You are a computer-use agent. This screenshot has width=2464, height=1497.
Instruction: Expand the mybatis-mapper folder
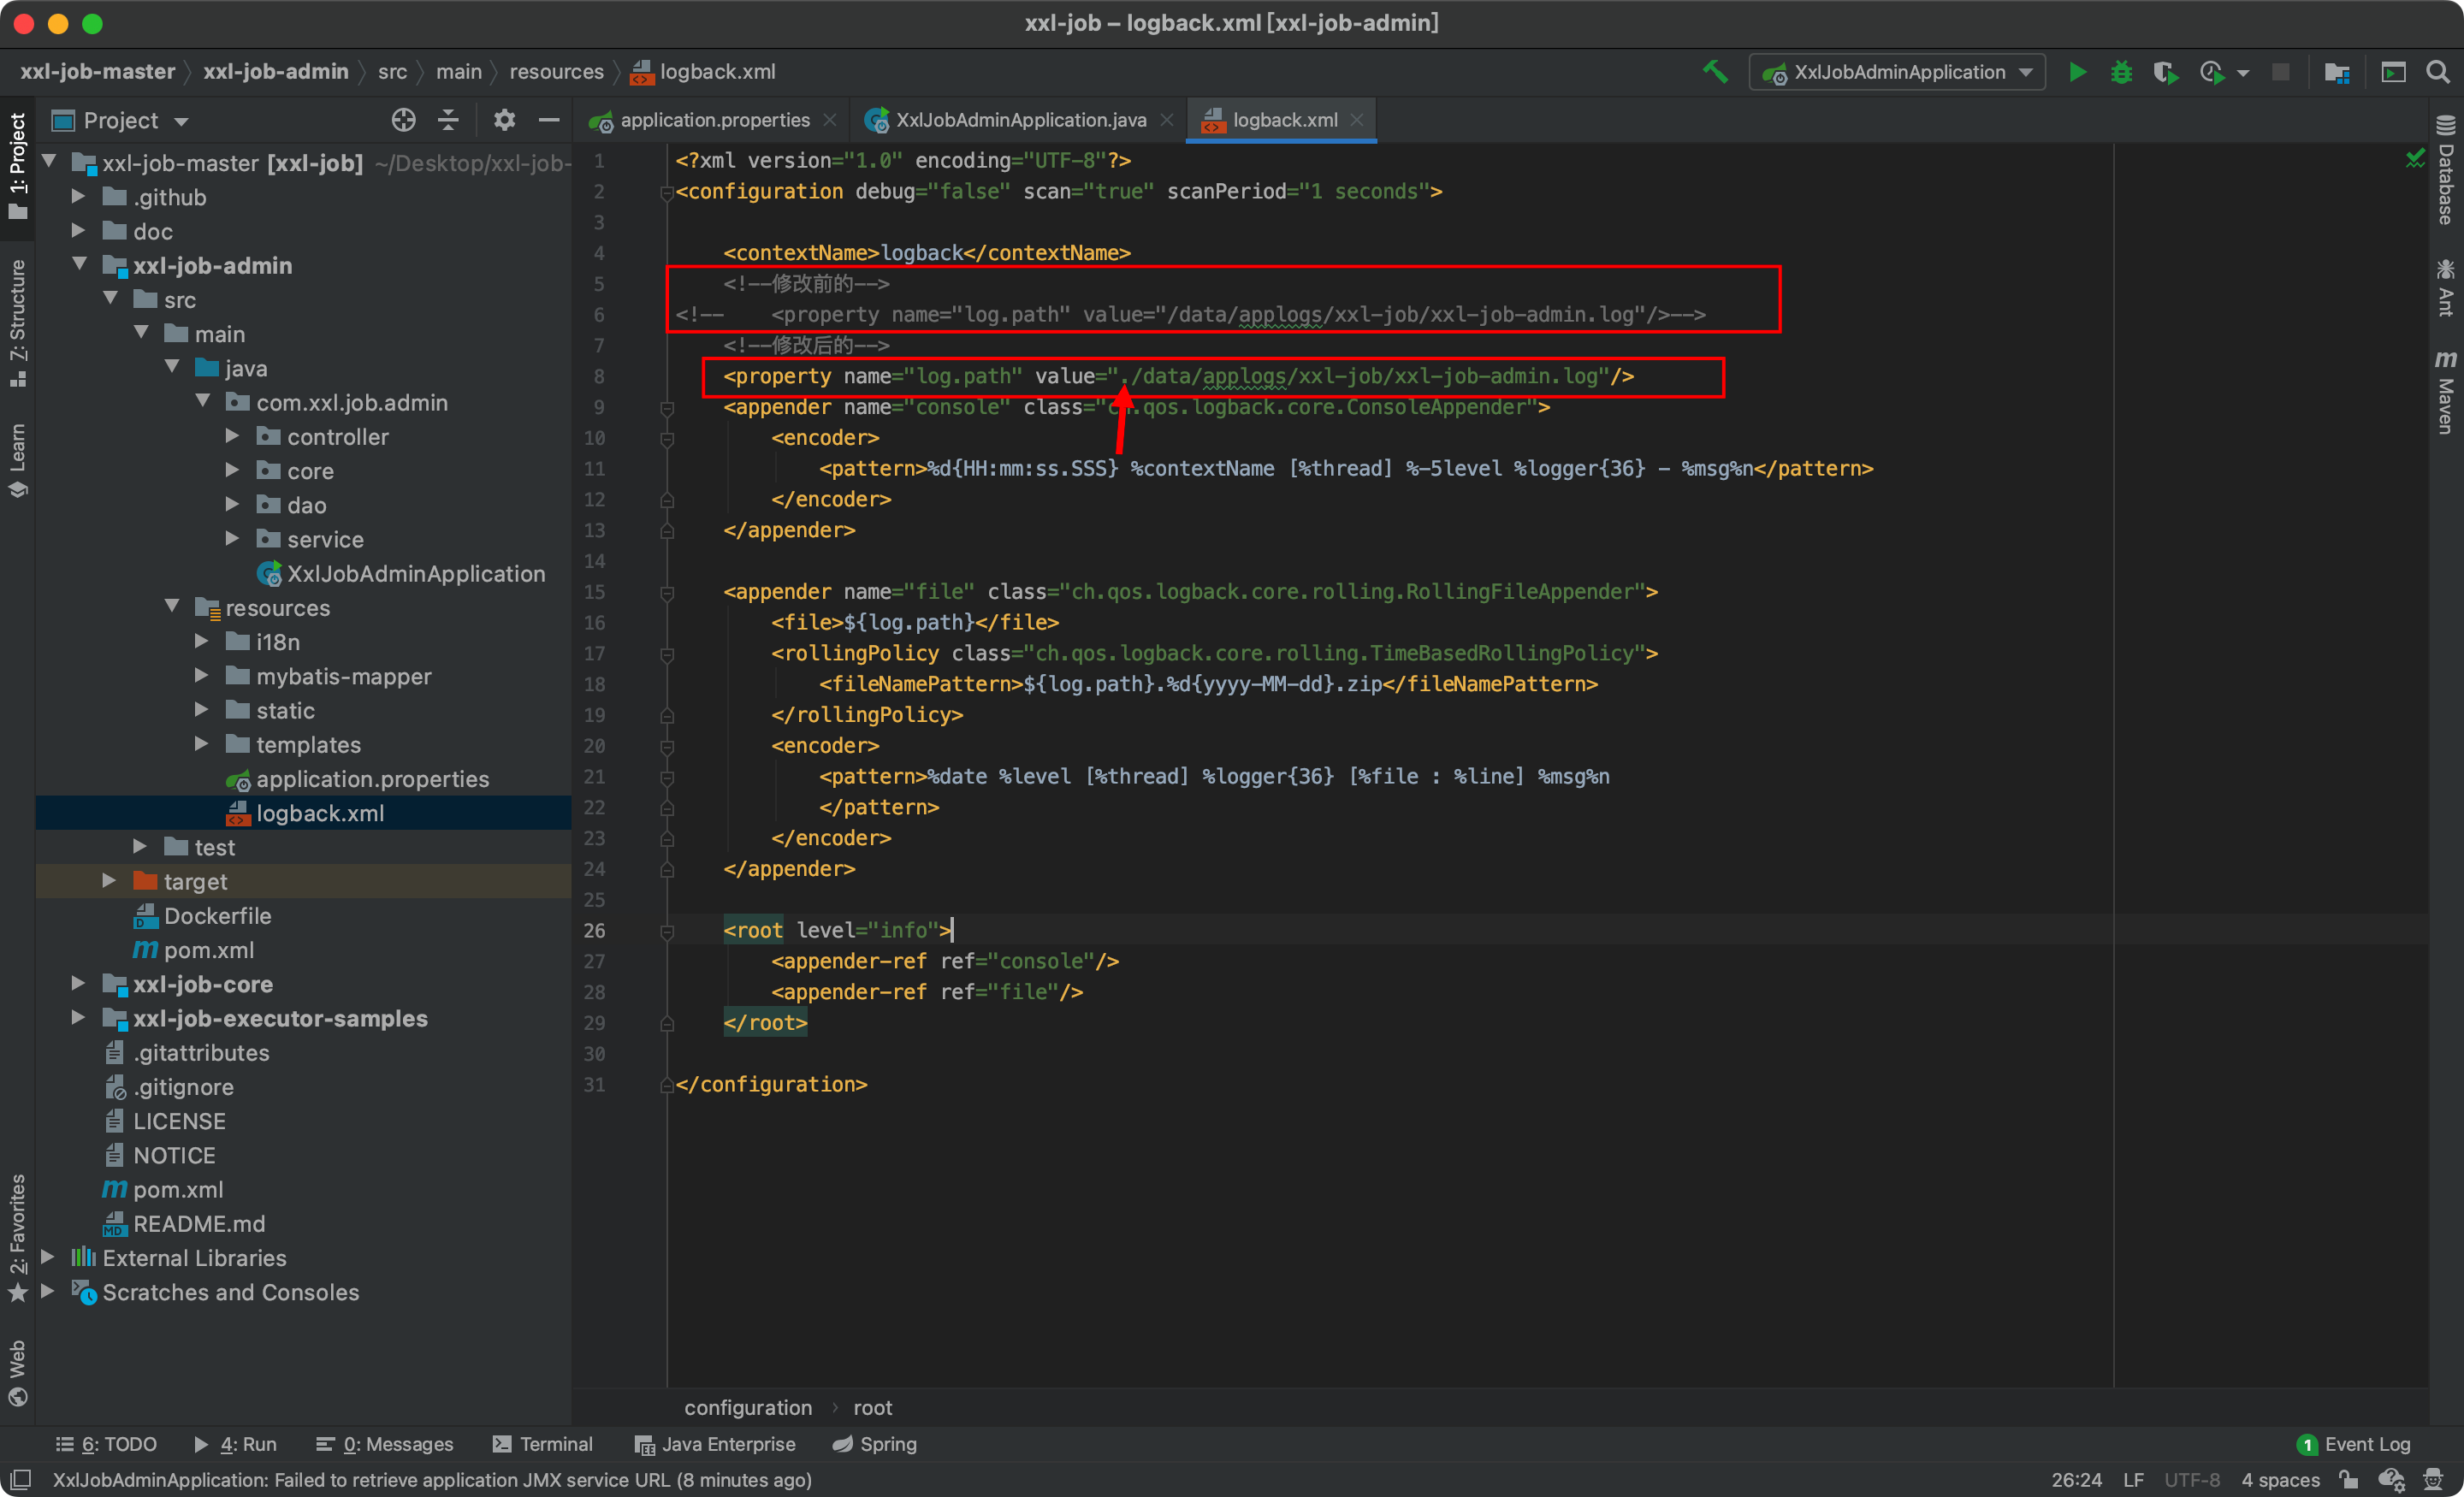pos(202,675)
